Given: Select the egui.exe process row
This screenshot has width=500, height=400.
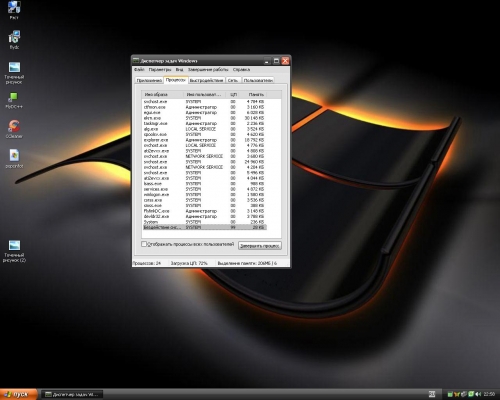Looking at the screenshot, I should click(x=204, y=113).
